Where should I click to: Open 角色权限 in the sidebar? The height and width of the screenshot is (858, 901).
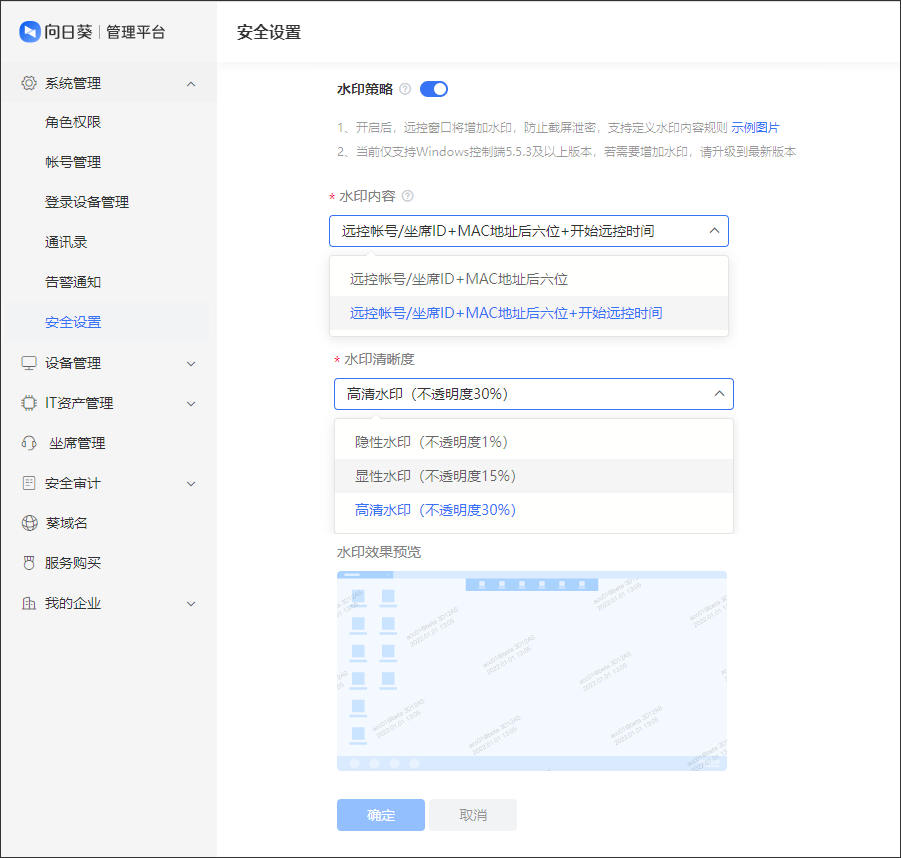[x=73, y=122]
